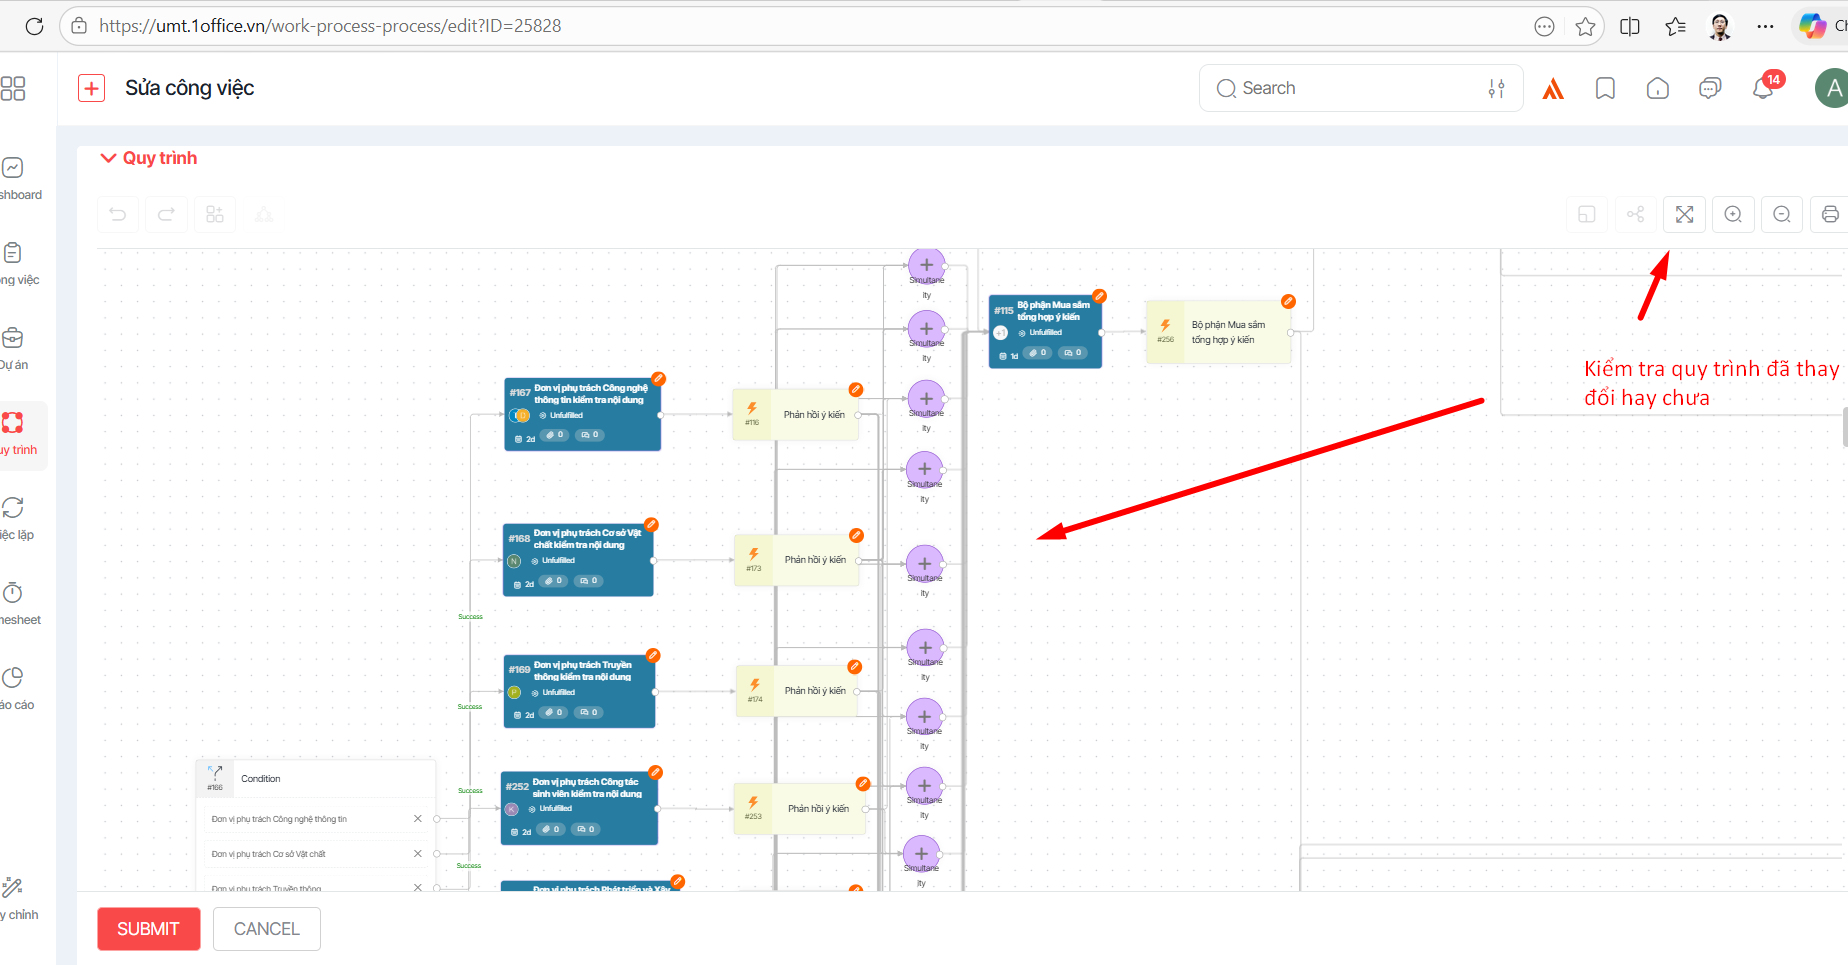Image resolution: width=1848 pixels, height=965 pixels.
Task: Open the notifications bell with 14 badge
Action: click(x=1763, y=88)
